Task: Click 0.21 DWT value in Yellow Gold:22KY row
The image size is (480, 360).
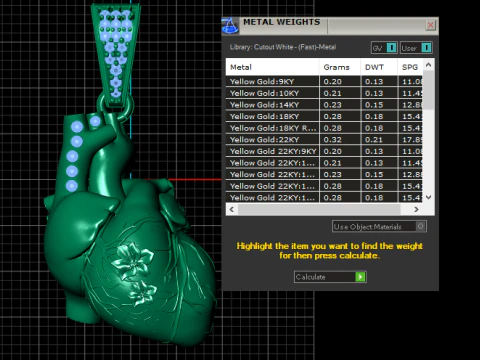Action: (379, 140)
